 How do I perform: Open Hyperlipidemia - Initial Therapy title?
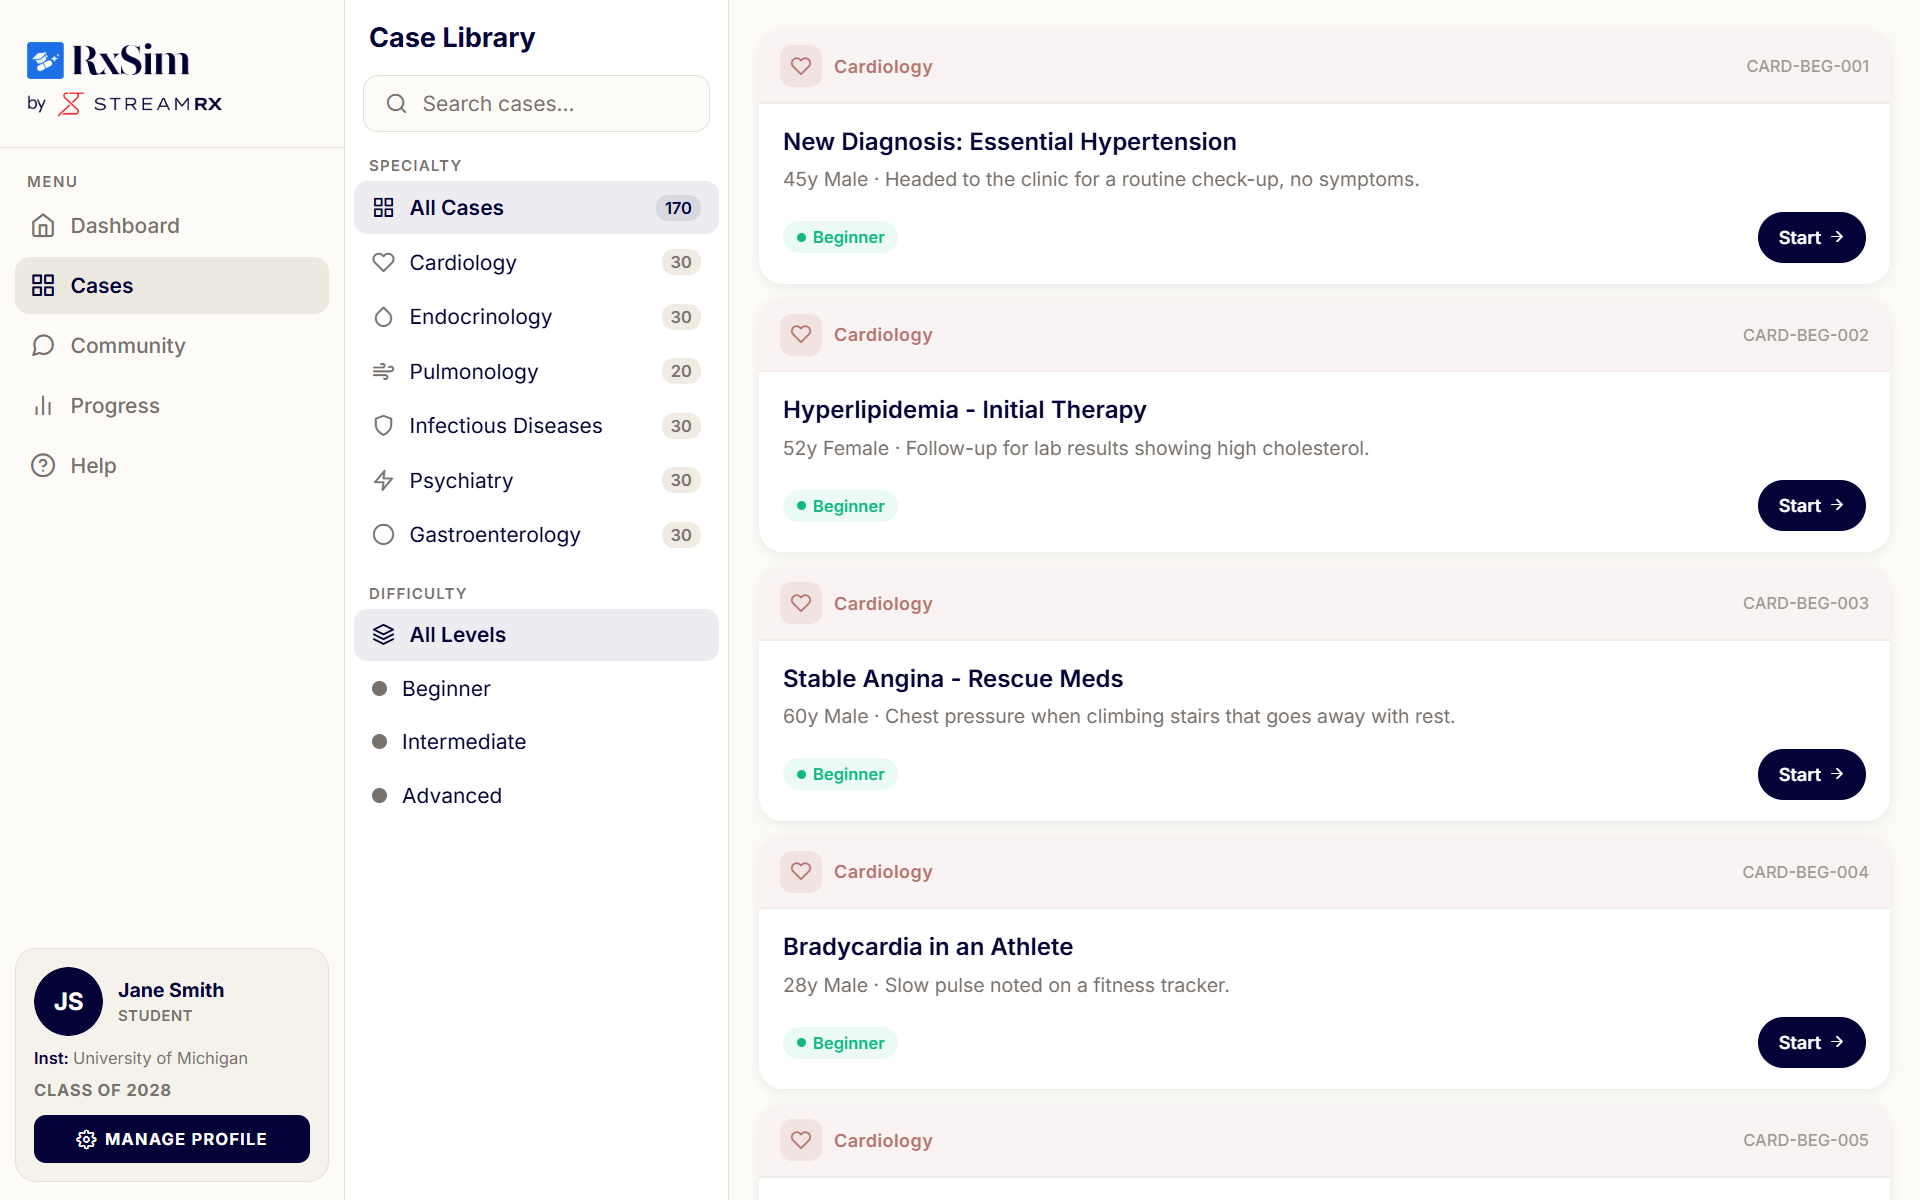pyautogui.click(x=964, y=410)
